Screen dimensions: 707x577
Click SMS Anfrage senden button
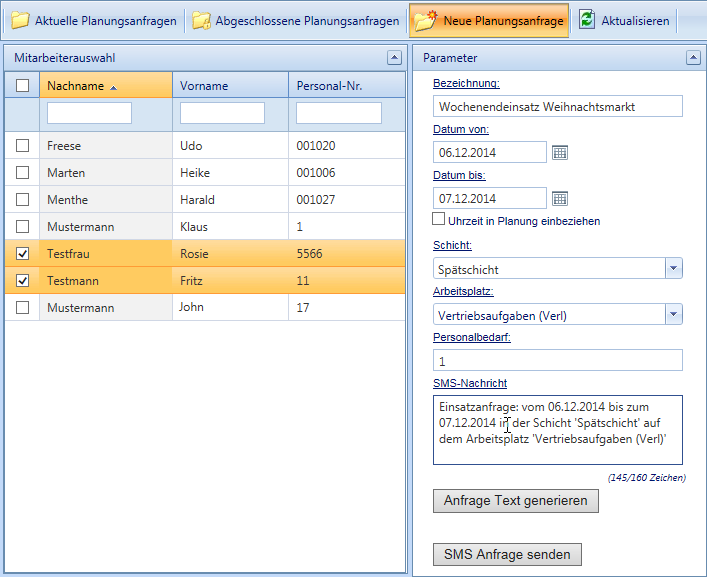click(x=507, y=554)
